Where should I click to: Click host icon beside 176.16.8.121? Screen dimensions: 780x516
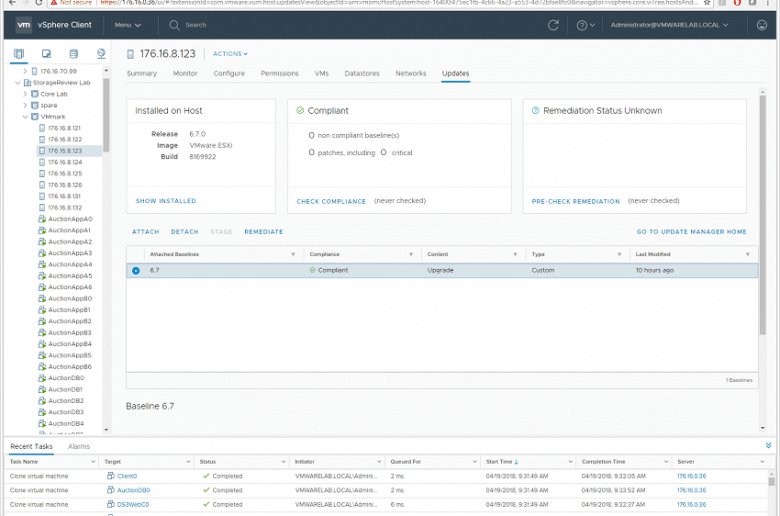(42, 128)
